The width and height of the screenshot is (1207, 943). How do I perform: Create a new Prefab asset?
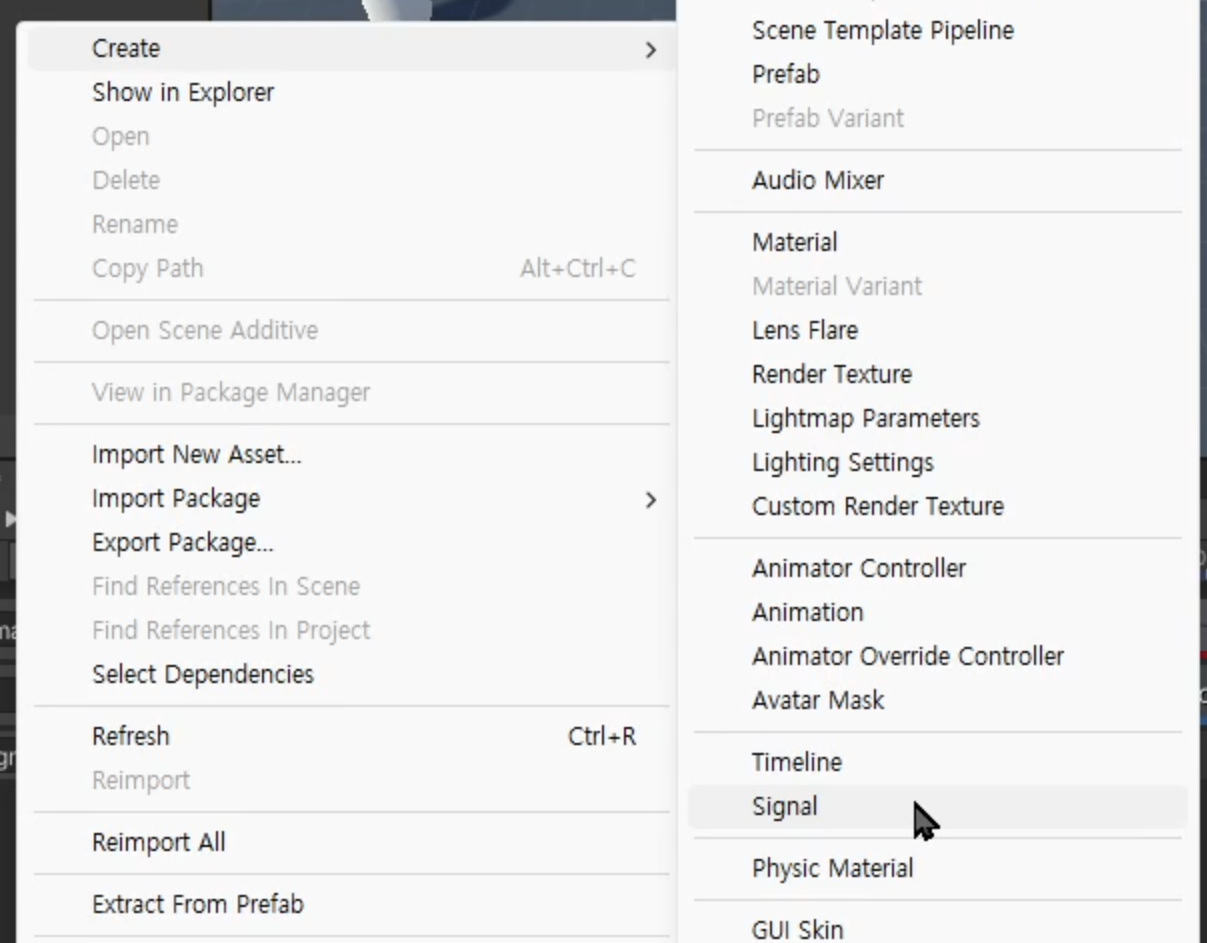(786, 75)
